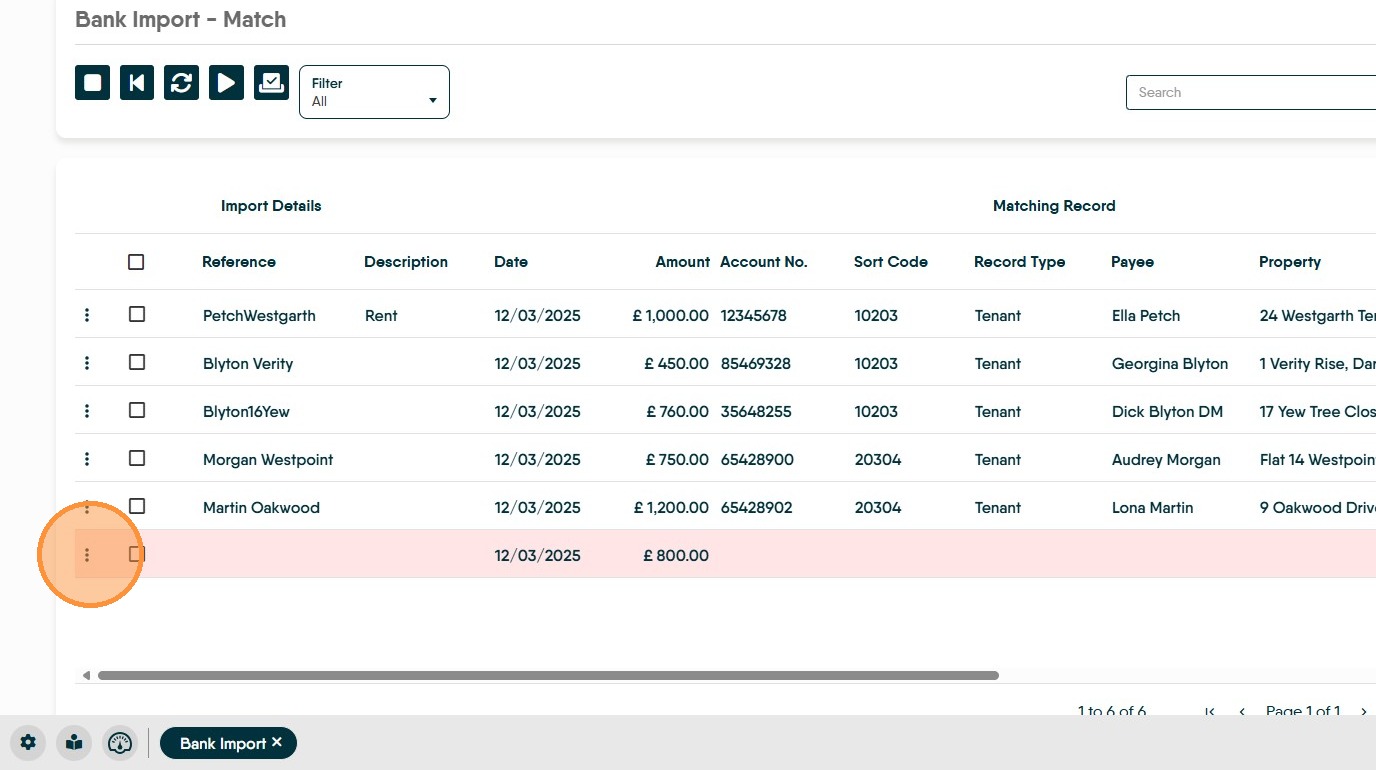Click the skip-to-start toolbar icon
This screenshot has width=1376, height=770.
[x=137, y=83]
